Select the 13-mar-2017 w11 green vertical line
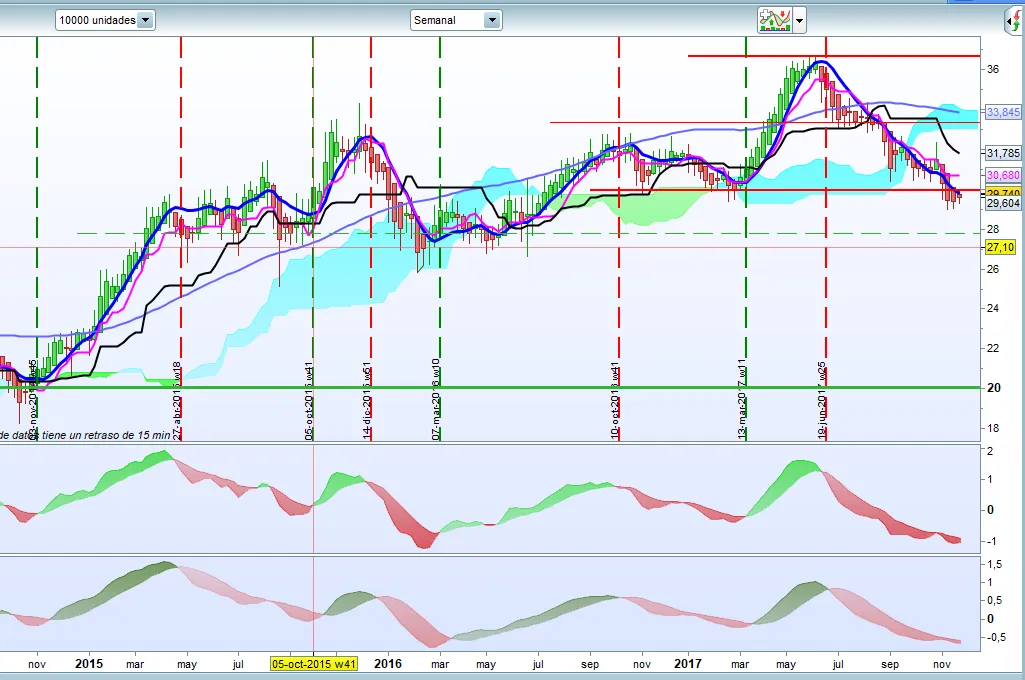Viewport: 1025px width, 680px height. click(746, 300)
